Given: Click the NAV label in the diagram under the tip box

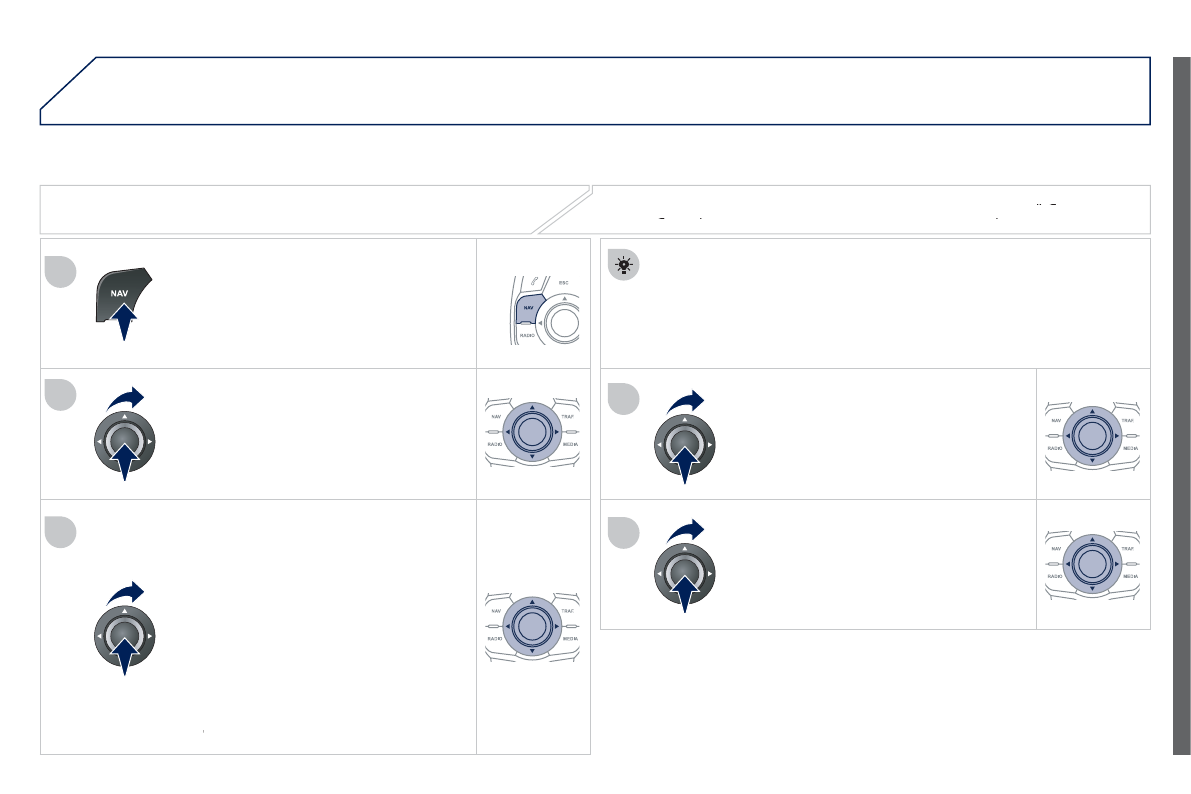Looking at the screenshot, I should coord(1056,421).
